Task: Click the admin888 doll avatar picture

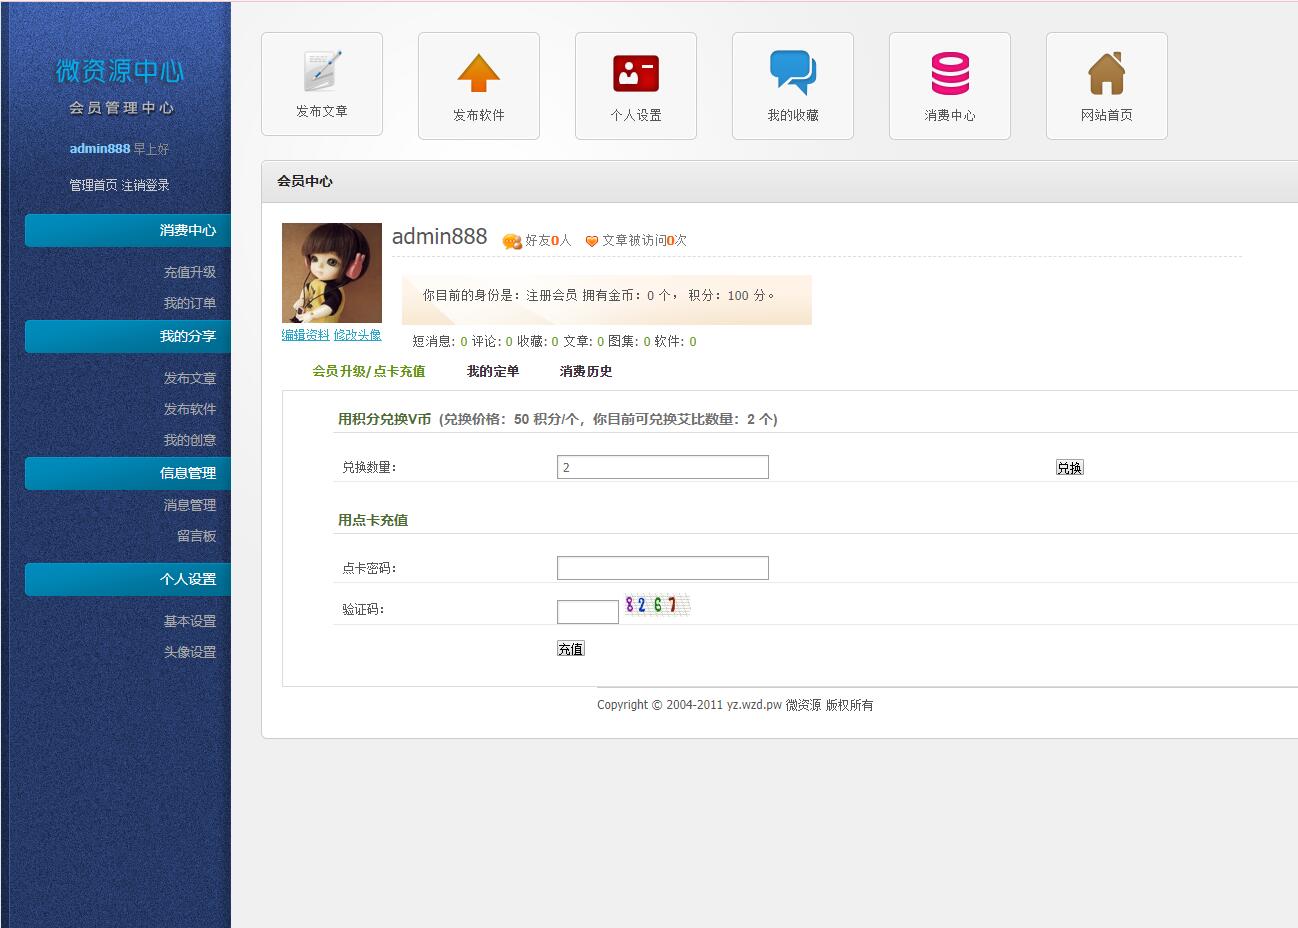Action: [331, 272]
